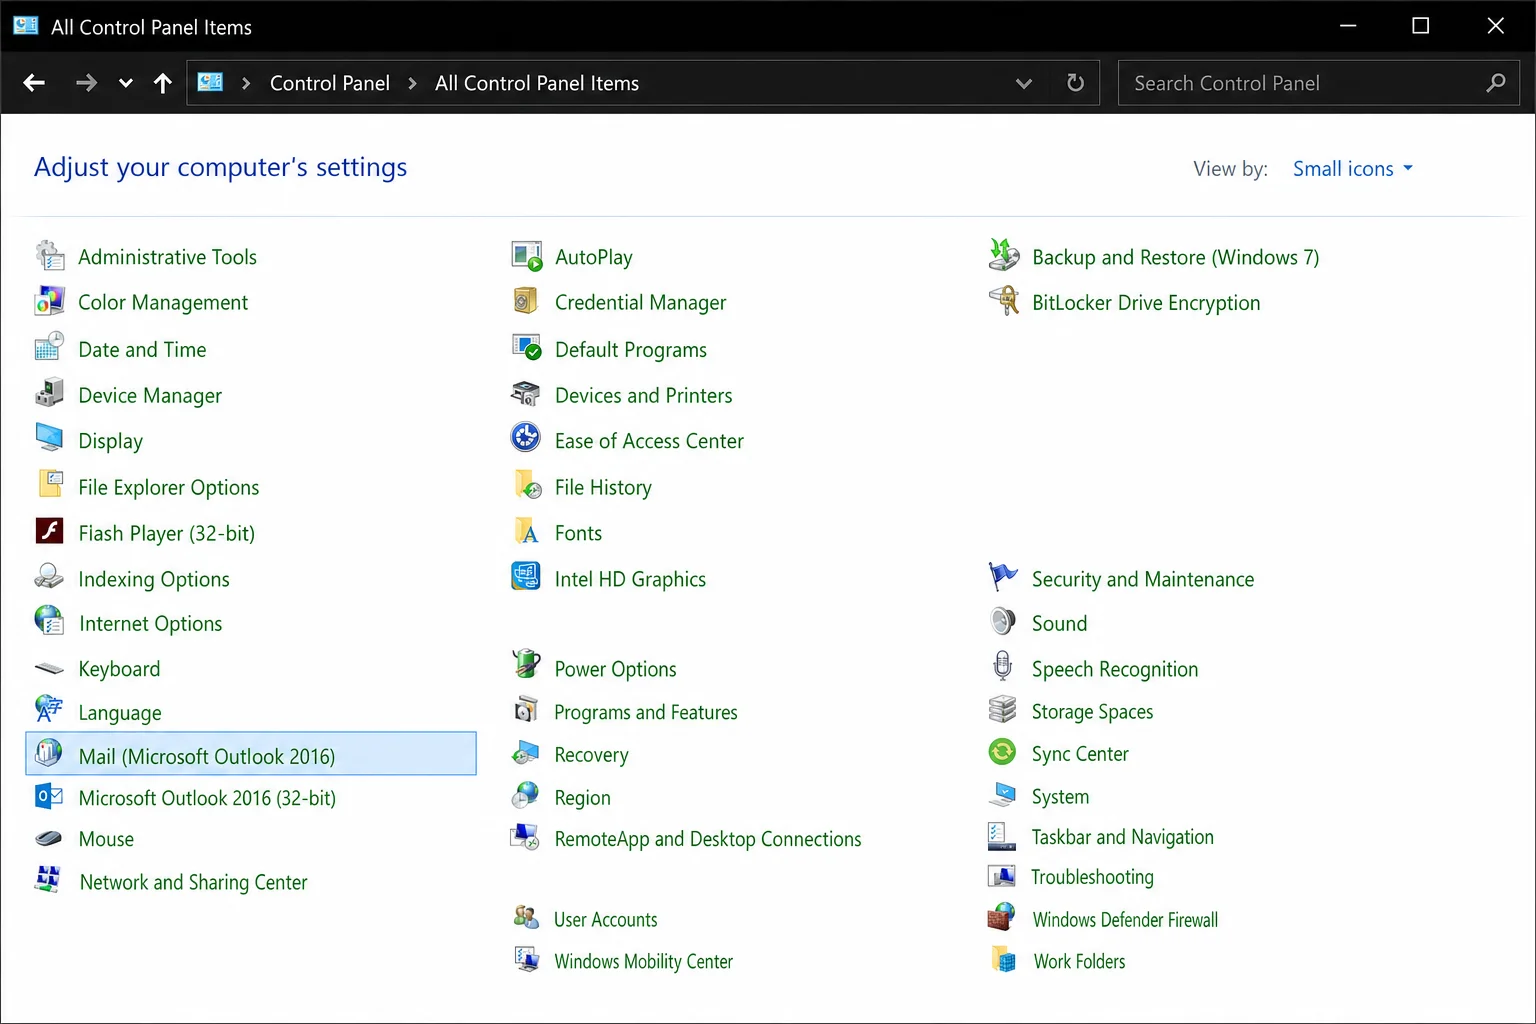Click the Device Manager icon
Screen dimensions: 1536x1024
point(49,394)
